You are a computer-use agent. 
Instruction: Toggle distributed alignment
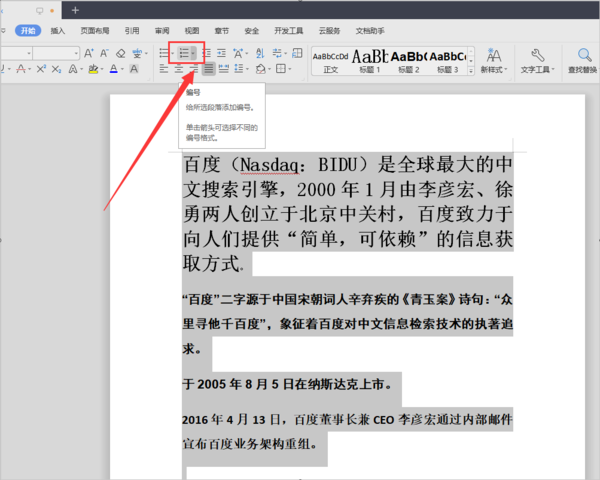[x=223, y=69]
